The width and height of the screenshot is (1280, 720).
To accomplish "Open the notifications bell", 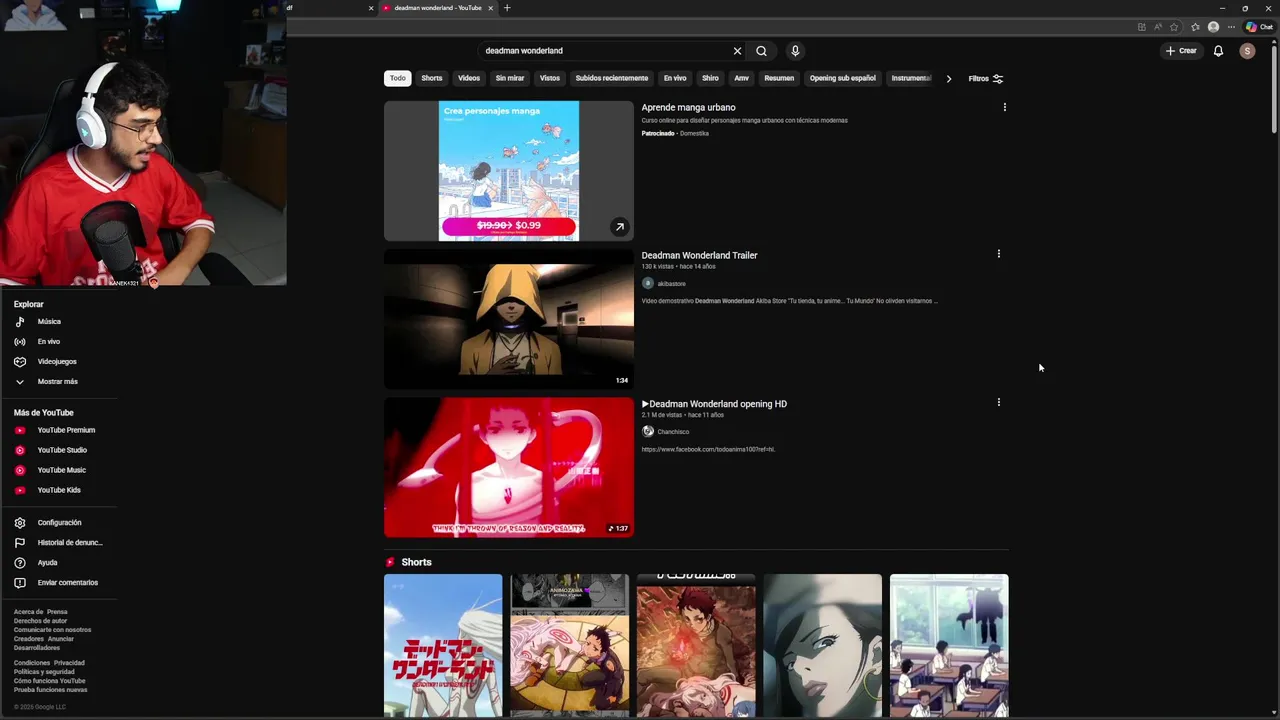I will click(x=1218, y=51).
